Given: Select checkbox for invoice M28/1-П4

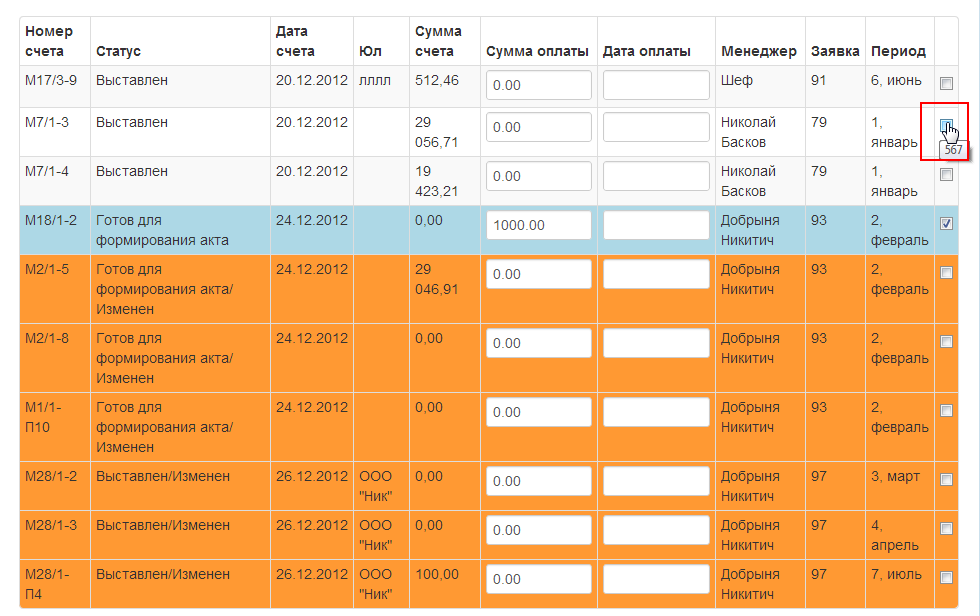Looking at the screenshot, I should (x=946, y=577).
